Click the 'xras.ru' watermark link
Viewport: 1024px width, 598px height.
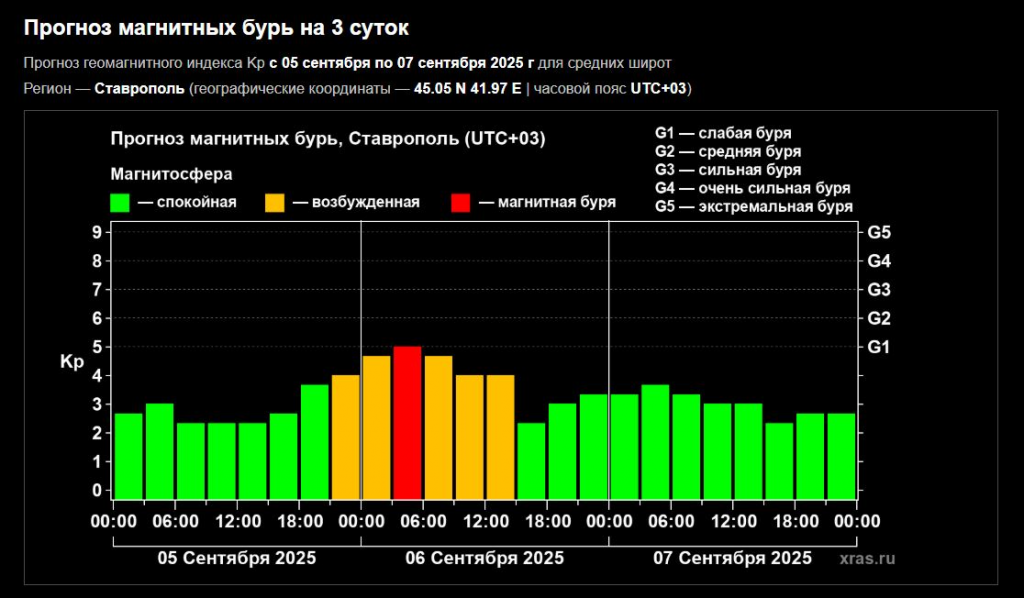pos(868,559)
